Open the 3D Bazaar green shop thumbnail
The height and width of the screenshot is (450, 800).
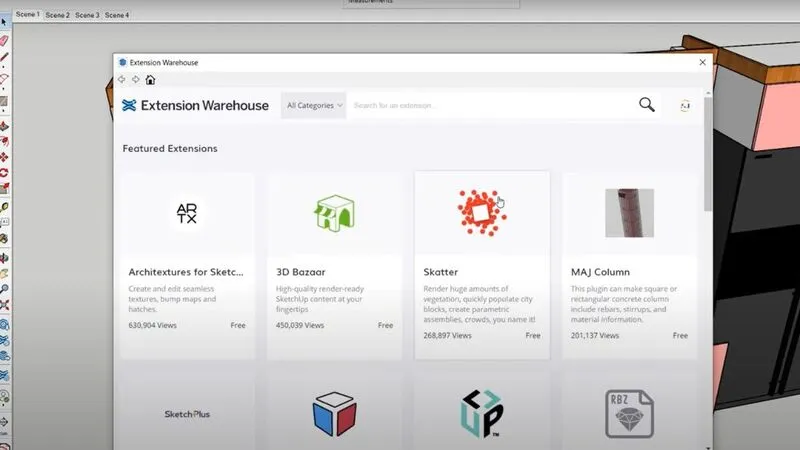334,213
